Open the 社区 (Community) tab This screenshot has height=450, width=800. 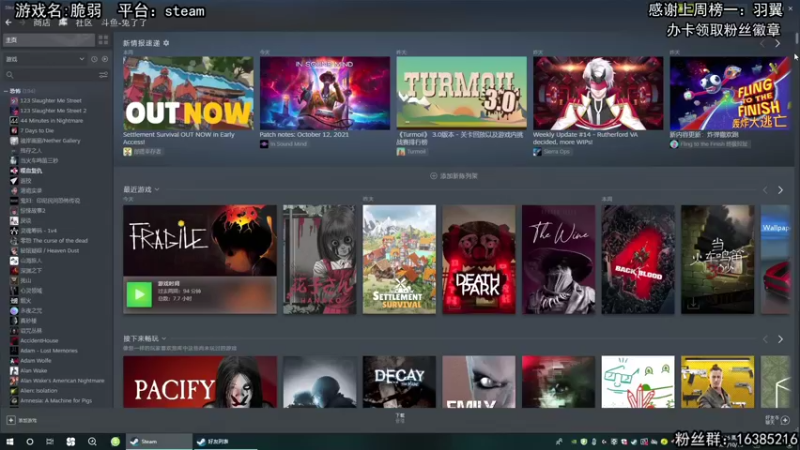pos(84,23)
